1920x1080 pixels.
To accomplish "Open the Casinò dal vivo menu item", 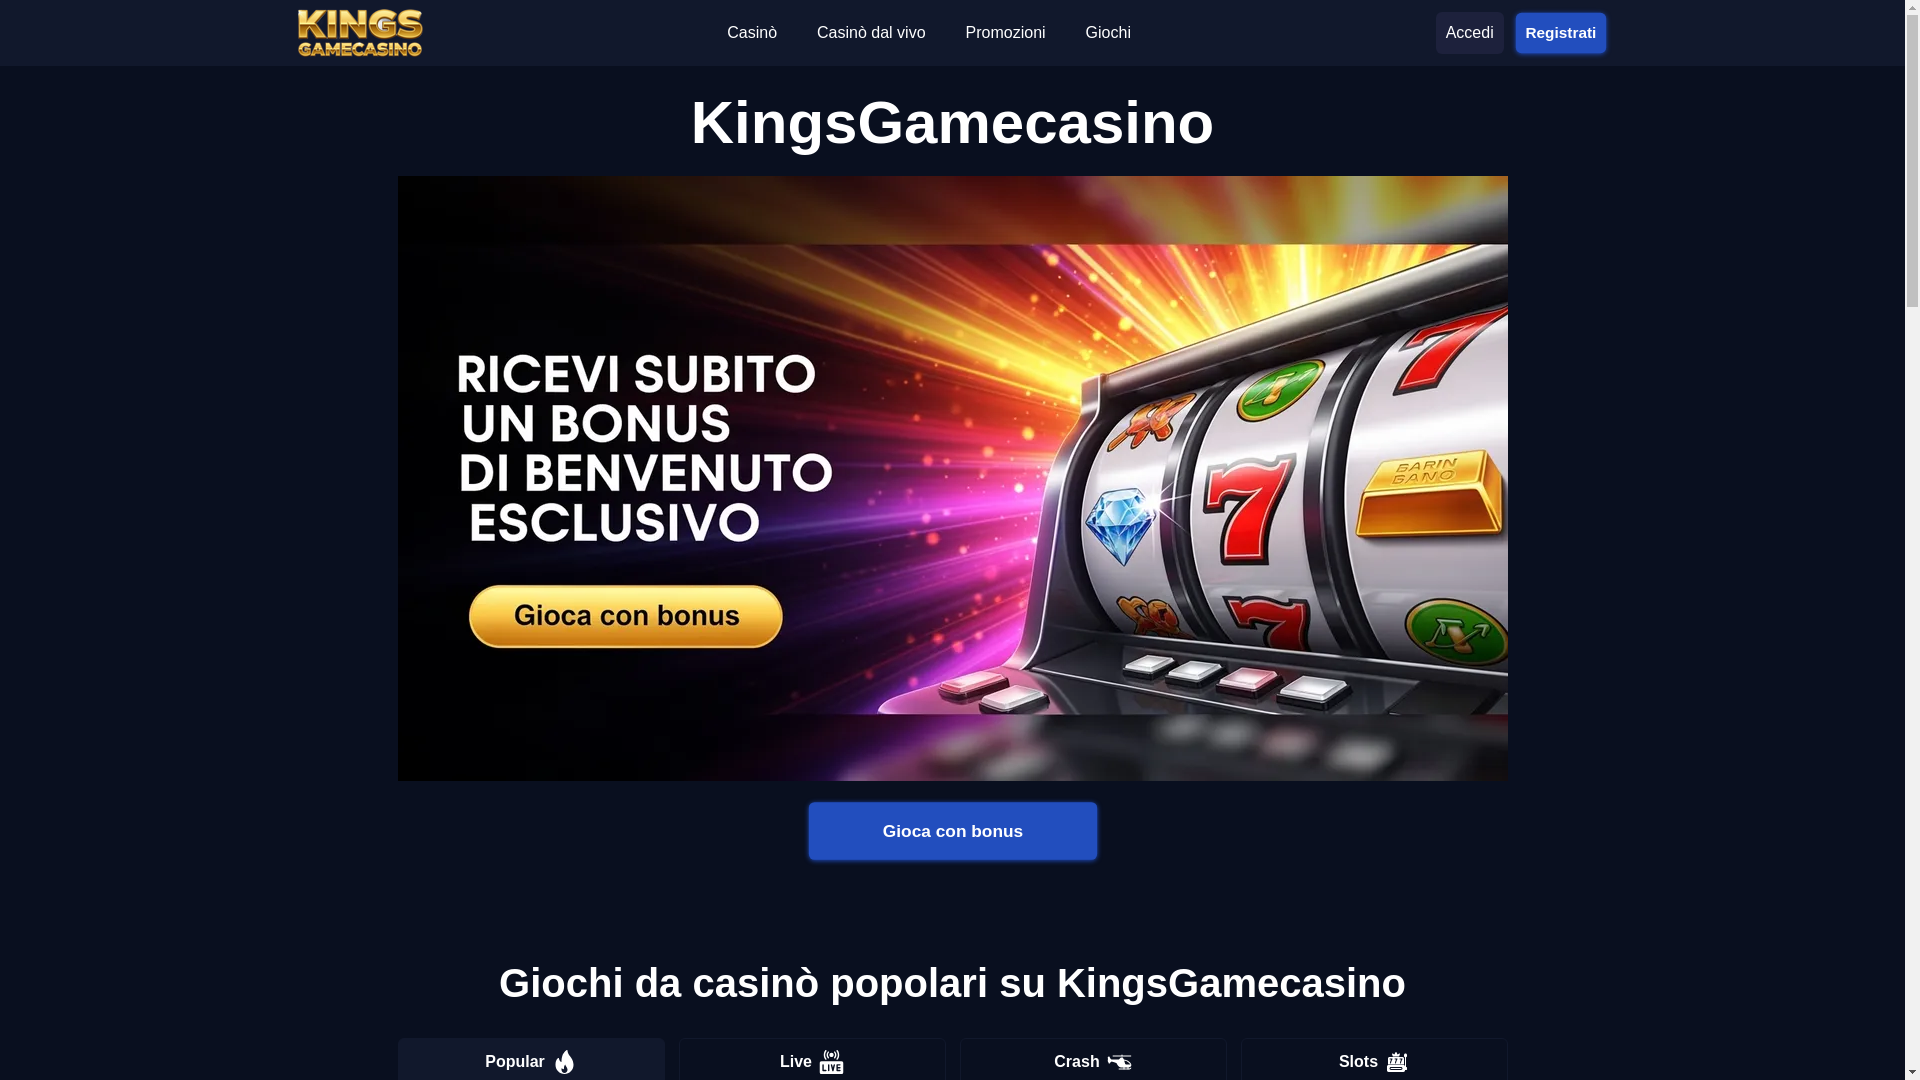I will (x=871, y=33).
